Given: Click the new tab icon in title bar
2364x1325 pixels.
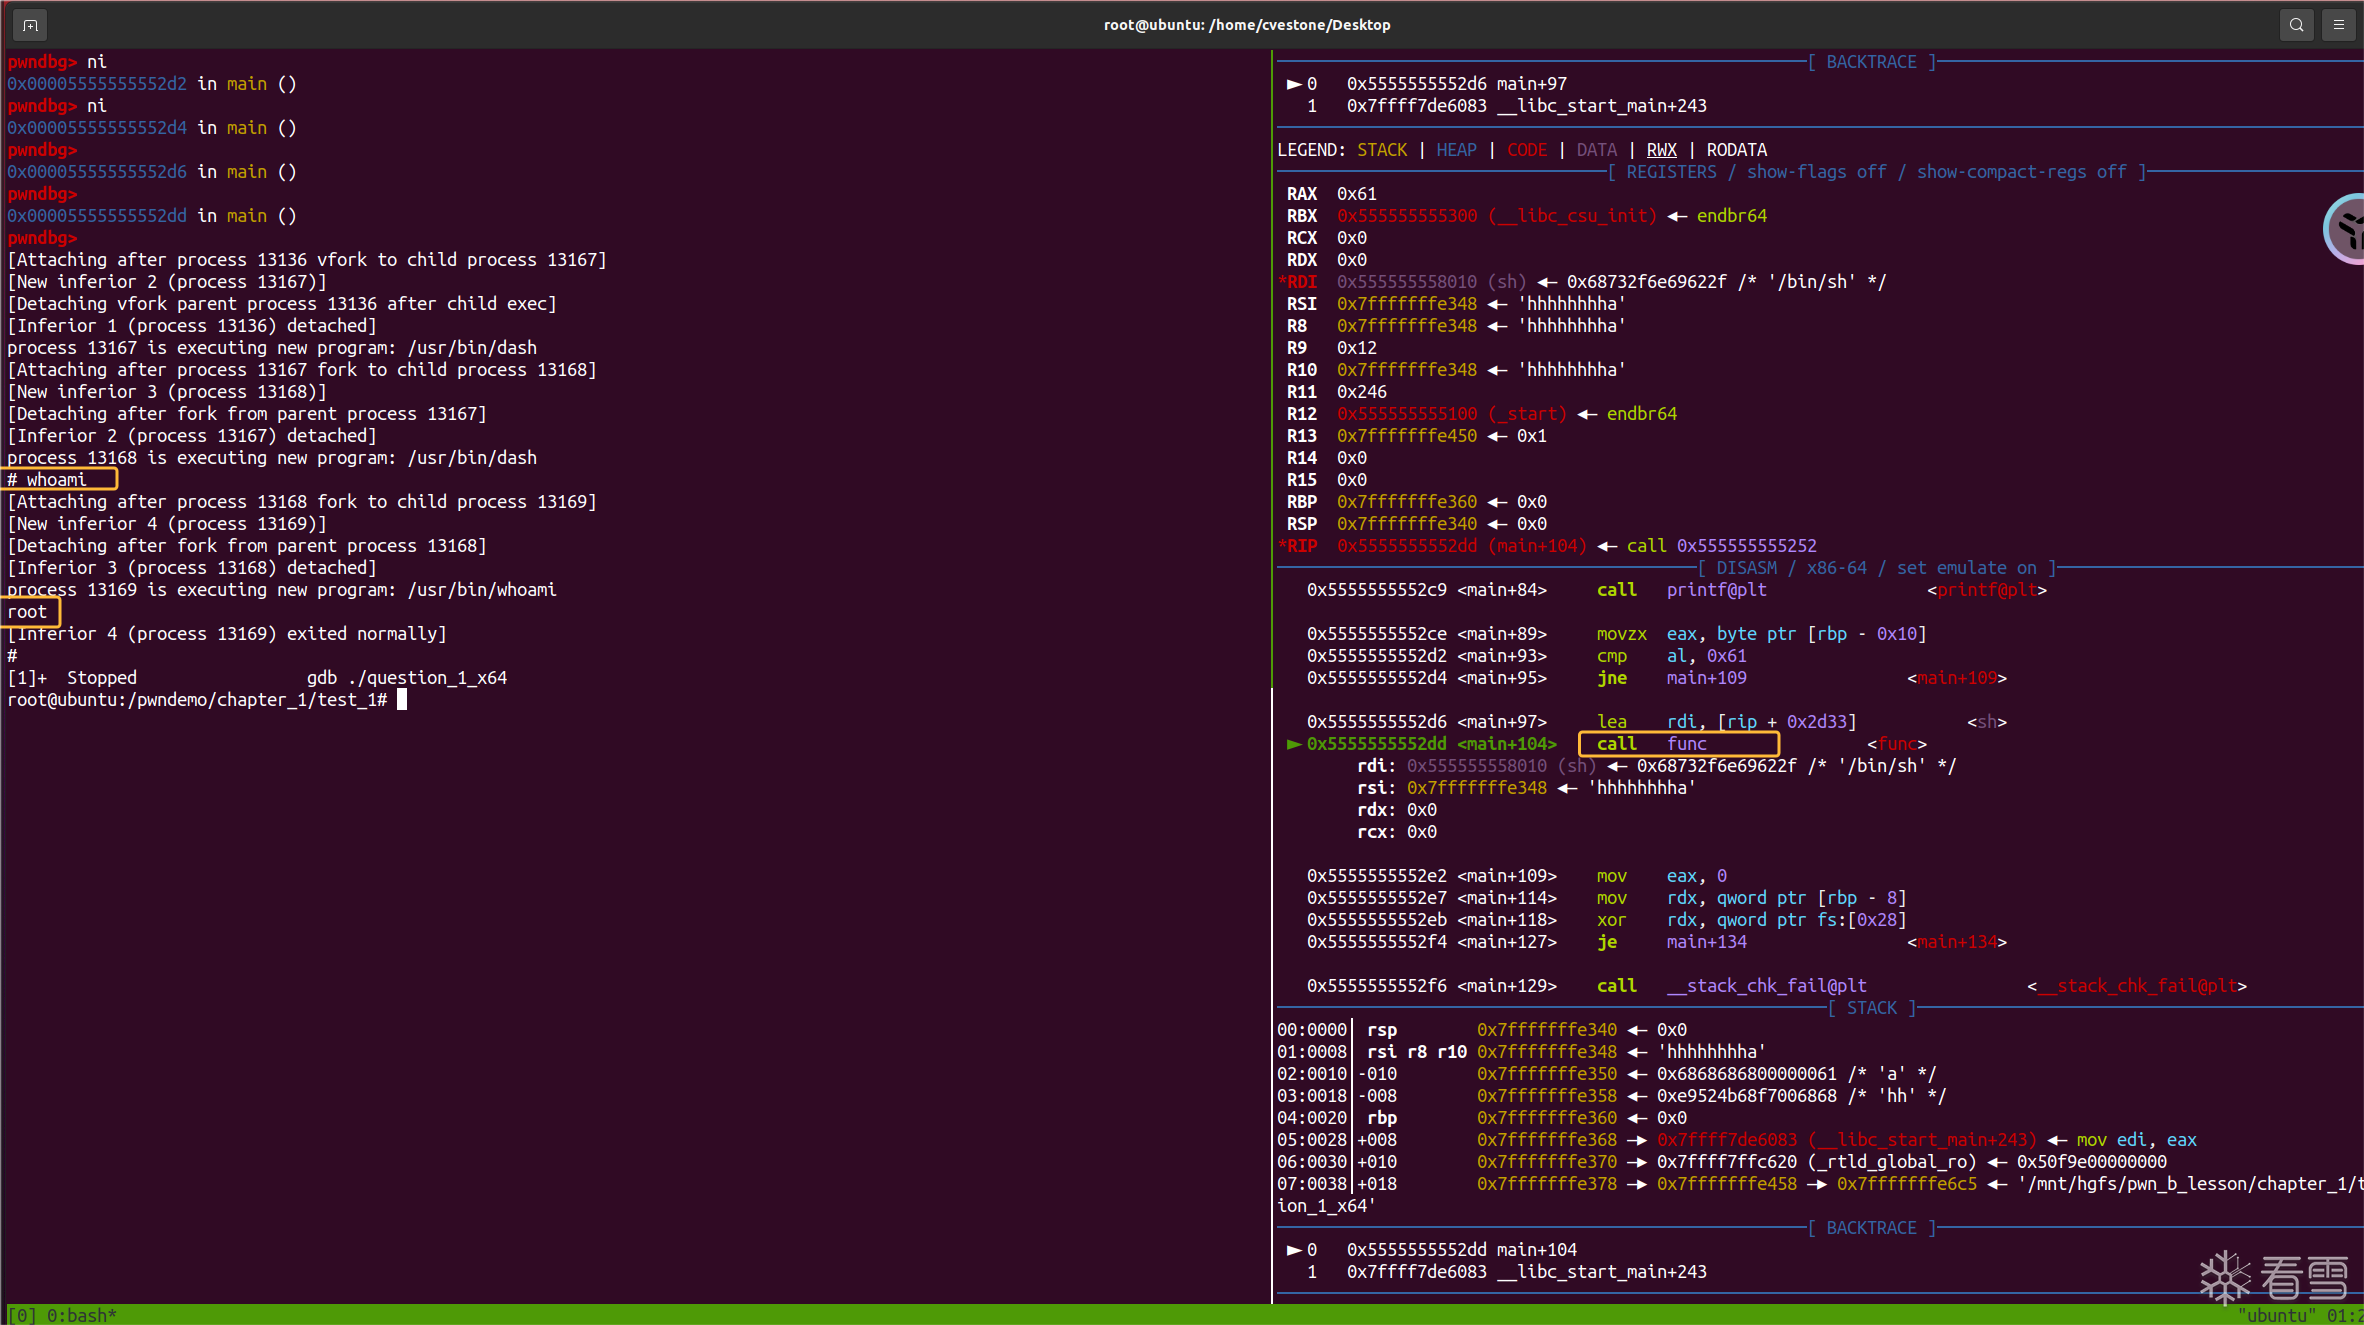Looking at the screenshot, I should [30, 25].
